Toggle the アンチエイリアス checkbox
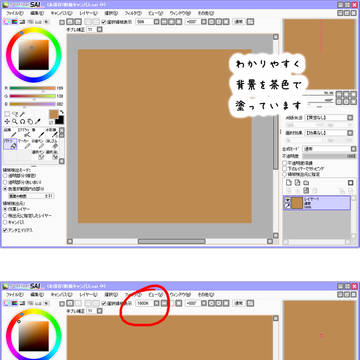Screen dimensions: 360x360 coord(5,230)
